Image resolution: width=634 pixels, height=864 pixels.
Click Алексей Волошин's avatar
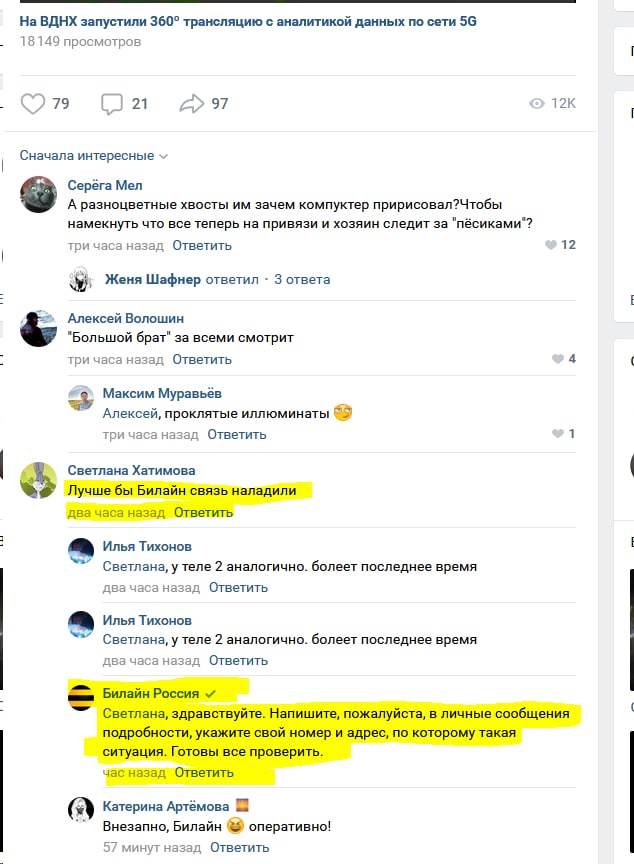tap(39, 328)
